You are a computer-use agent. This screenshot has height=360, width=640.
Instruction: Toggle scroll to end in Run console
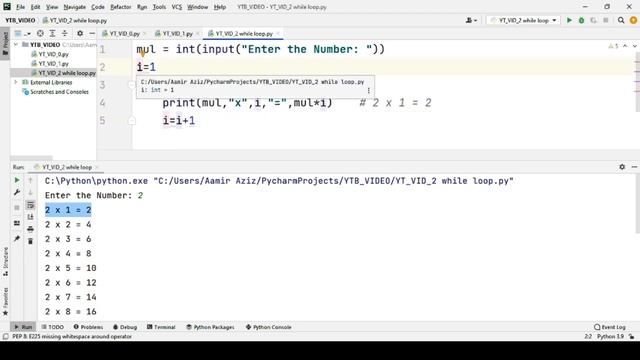pos(30,217)
